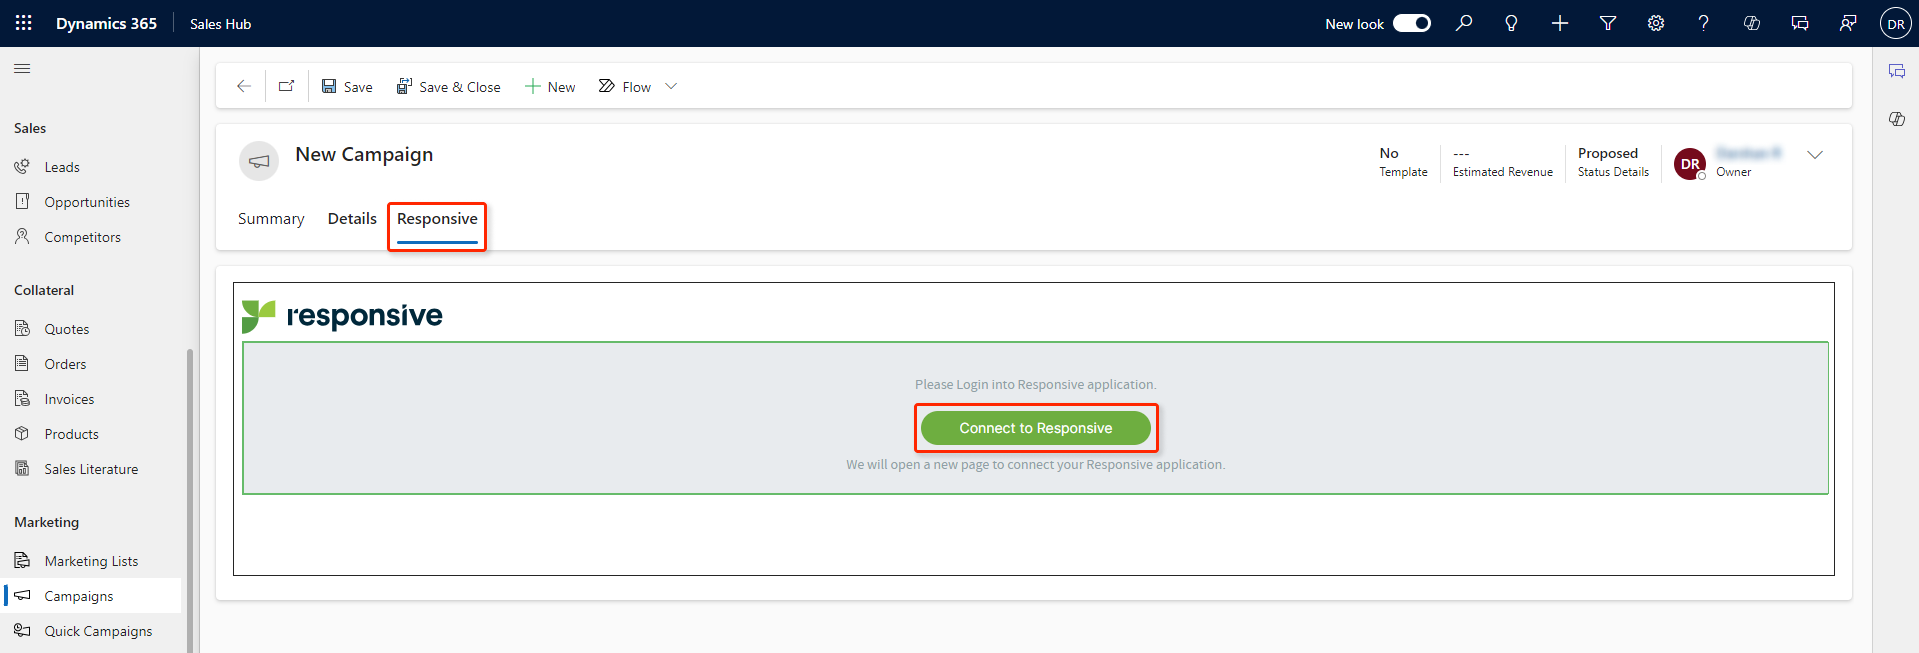Open the Dynamics 365 app launcher grid
The height and width of the screenshot is (653, 1919).
(24, 23)
